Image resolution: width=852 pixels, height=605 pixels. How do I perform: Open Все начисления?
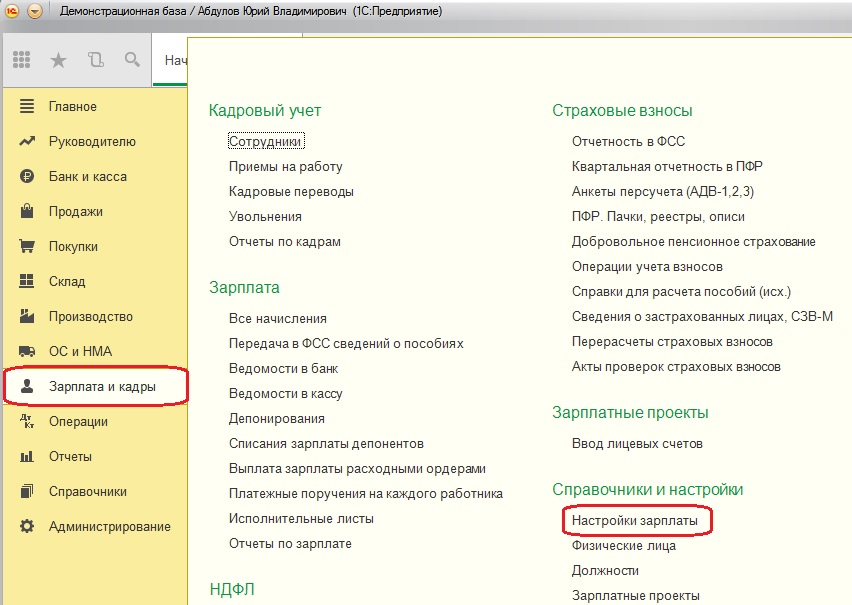point(278,319)
